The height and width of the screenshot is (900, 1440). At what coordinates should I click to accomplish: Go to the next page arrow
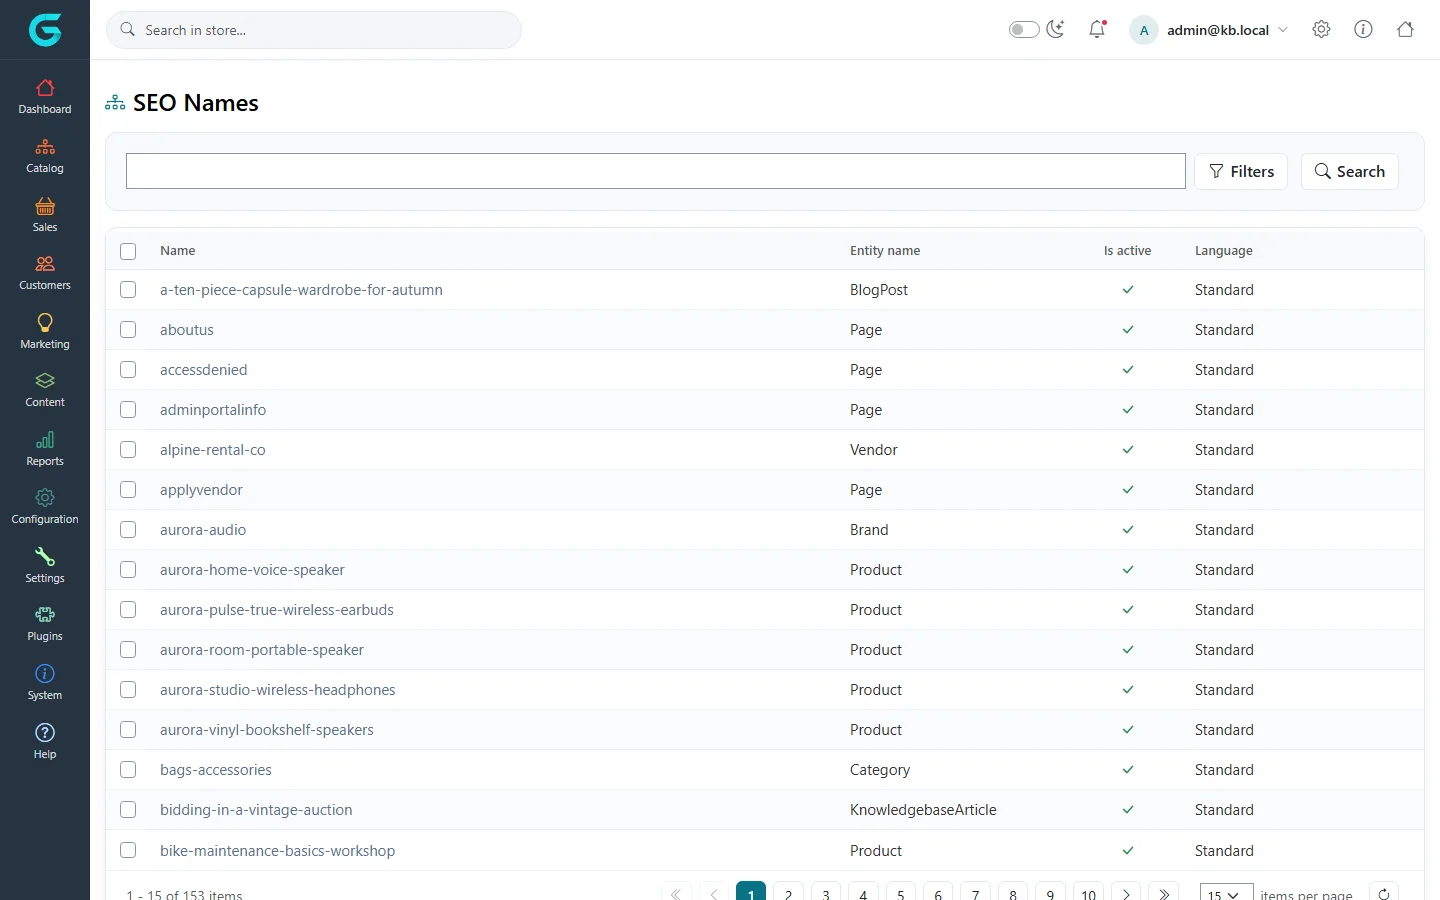(1126, 894)
